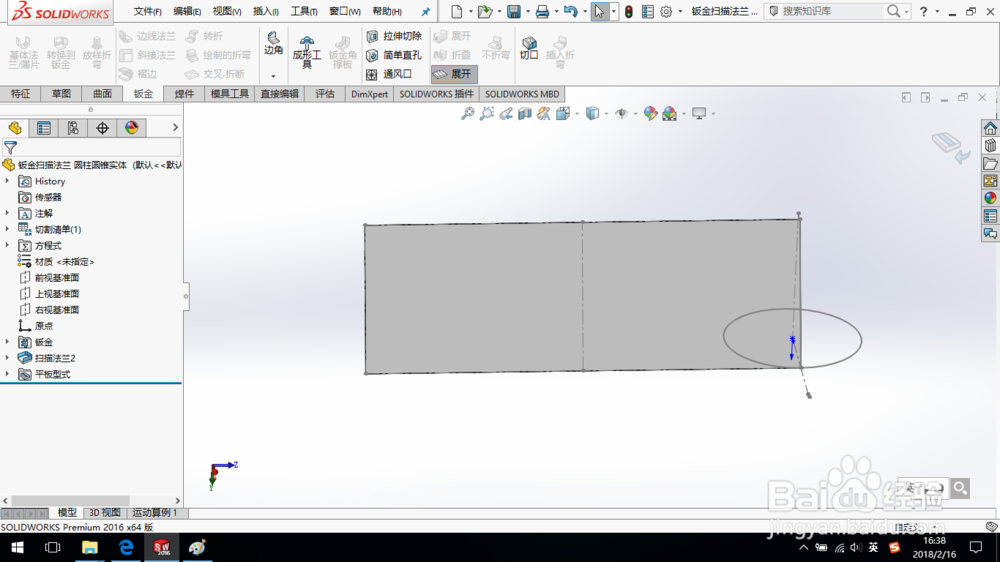Open the task pane Home icon
This screenshot has width=1000, height=562.
click(990, 128)
